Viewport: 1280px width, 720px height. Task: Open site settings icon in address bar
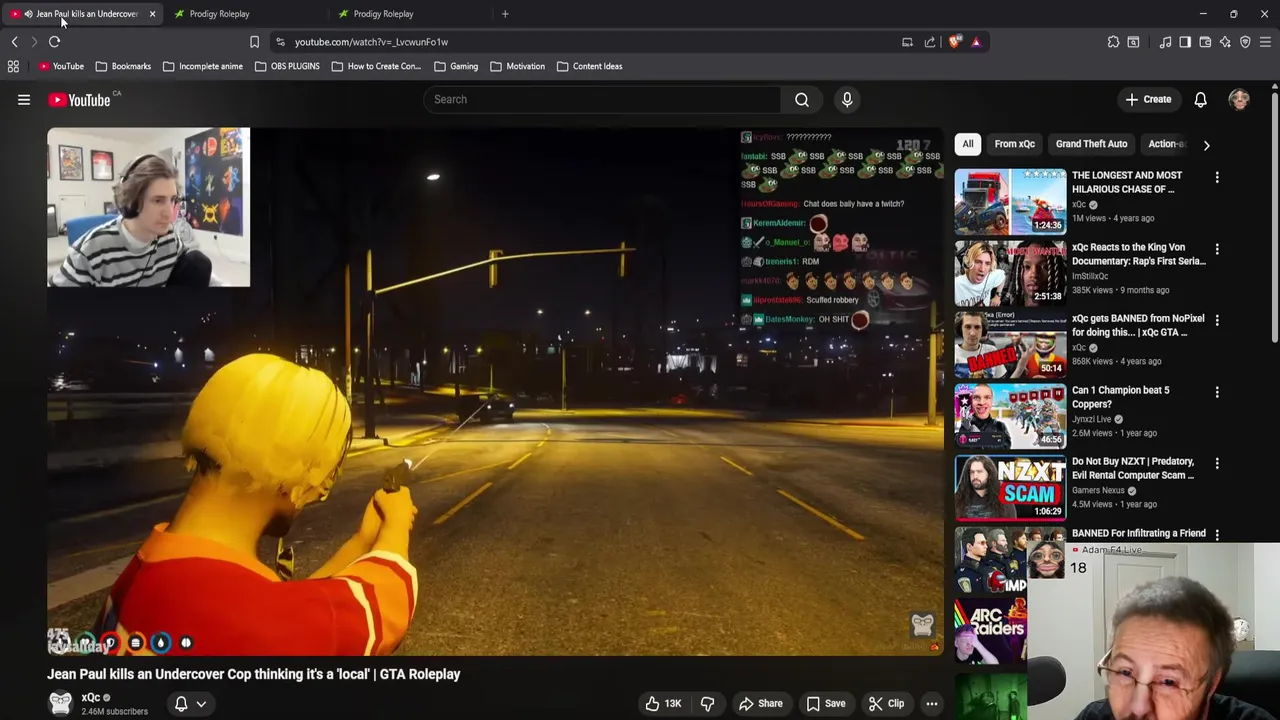(280, 42)
